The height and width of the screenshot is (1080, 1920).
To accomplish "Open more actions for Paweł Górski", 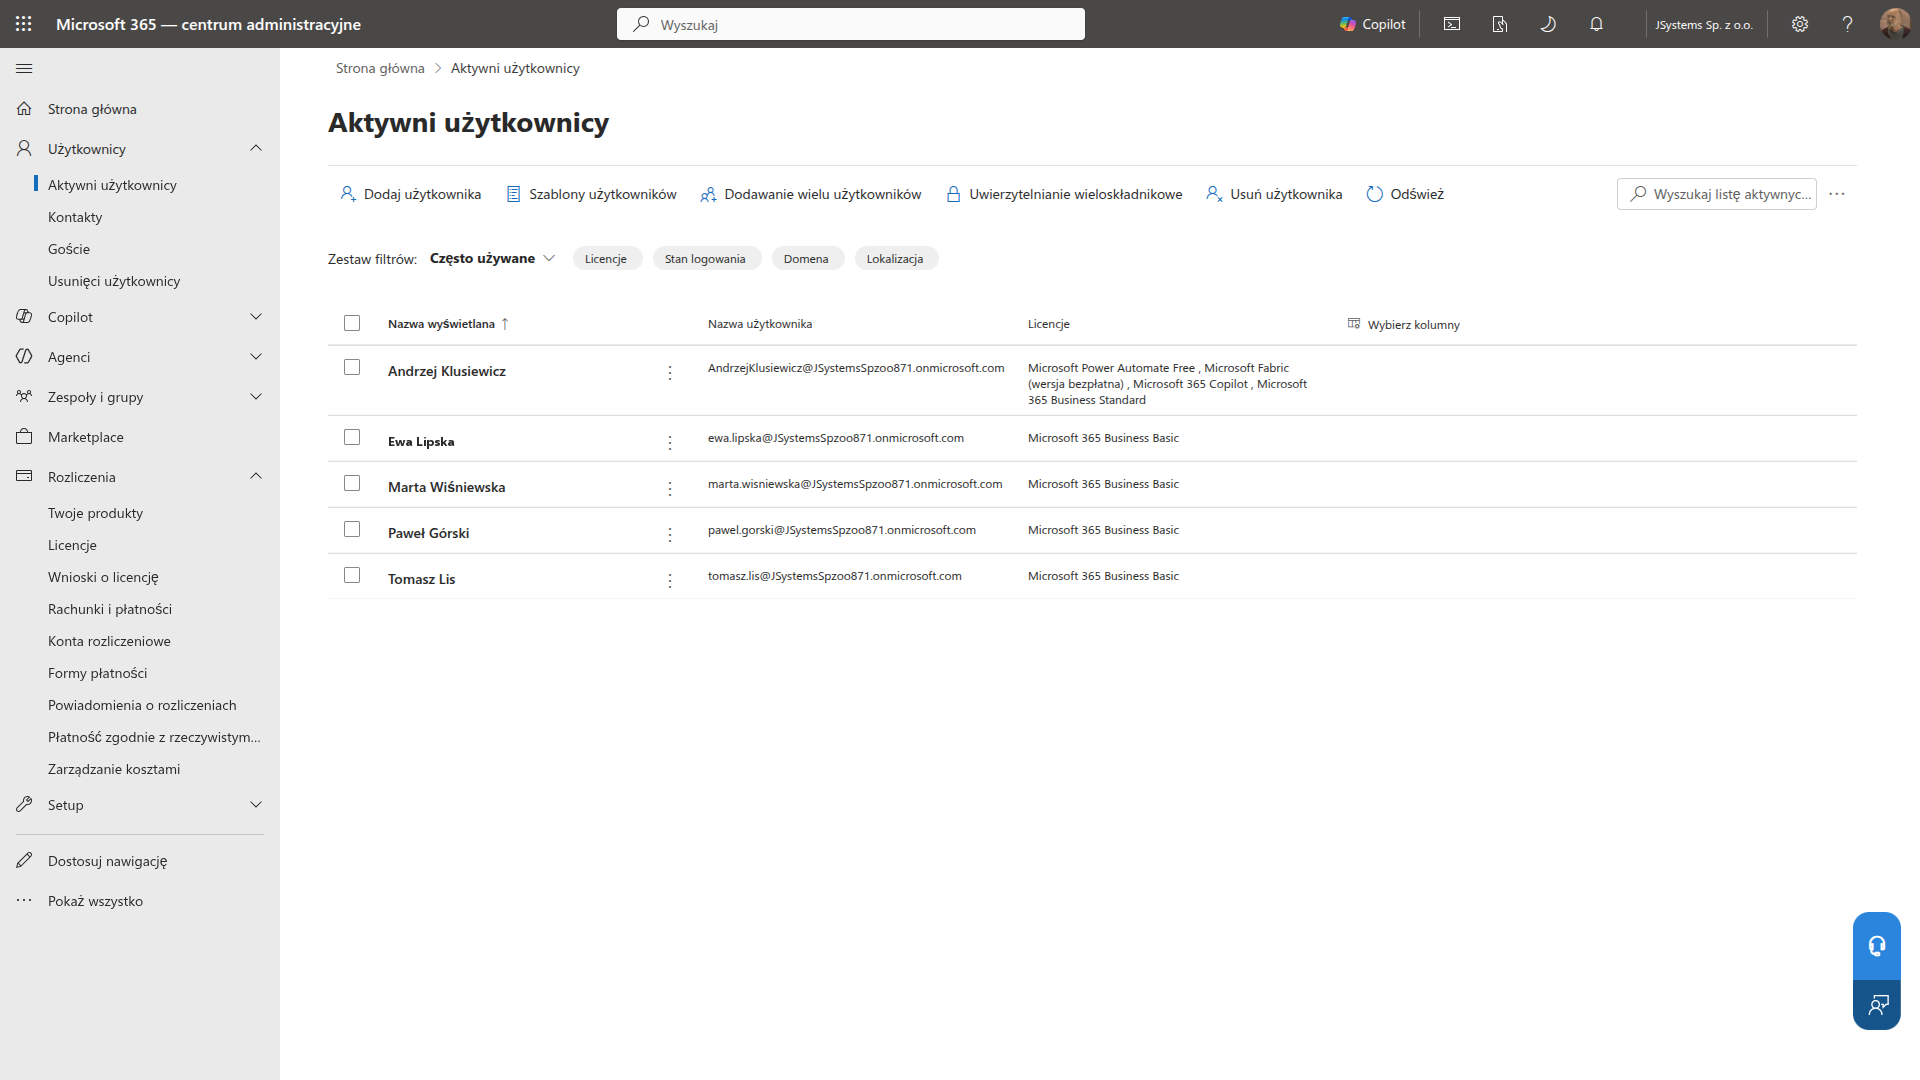I will (670, 535).
